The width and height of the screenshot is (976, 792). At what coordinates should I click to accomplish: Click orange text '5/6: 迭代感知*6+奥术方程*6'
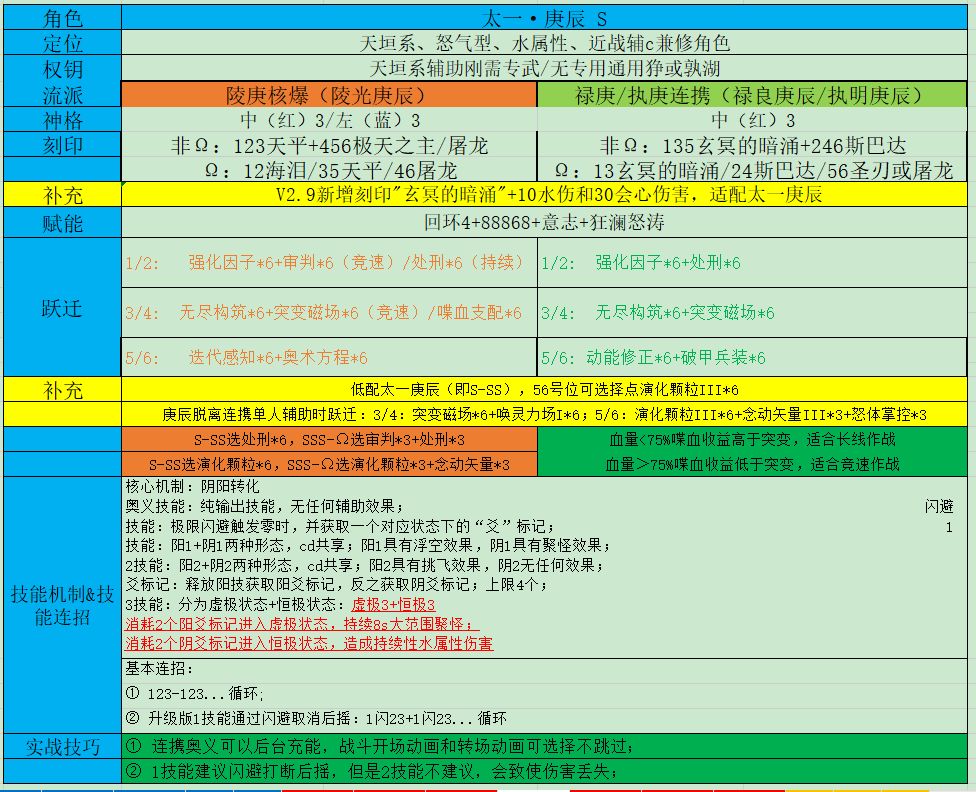click(x=246, y=357)
